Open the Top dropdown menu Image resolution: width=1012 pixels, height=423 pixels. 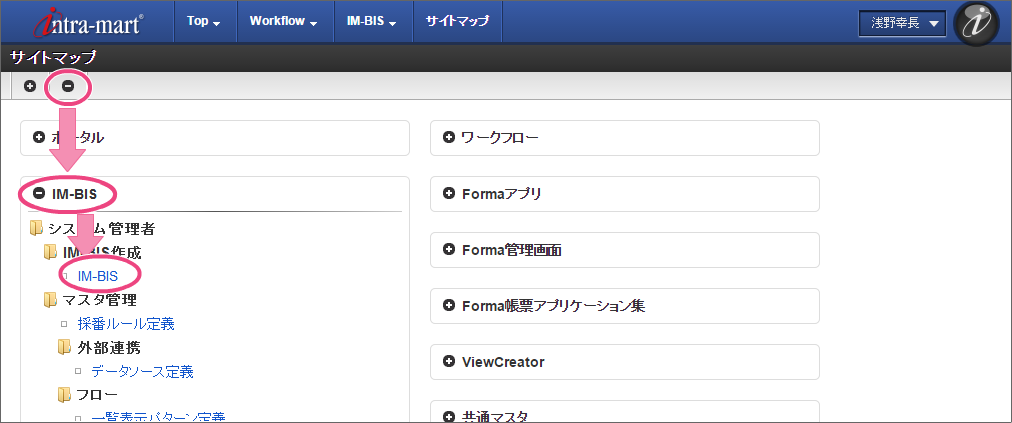pos(204,21)
